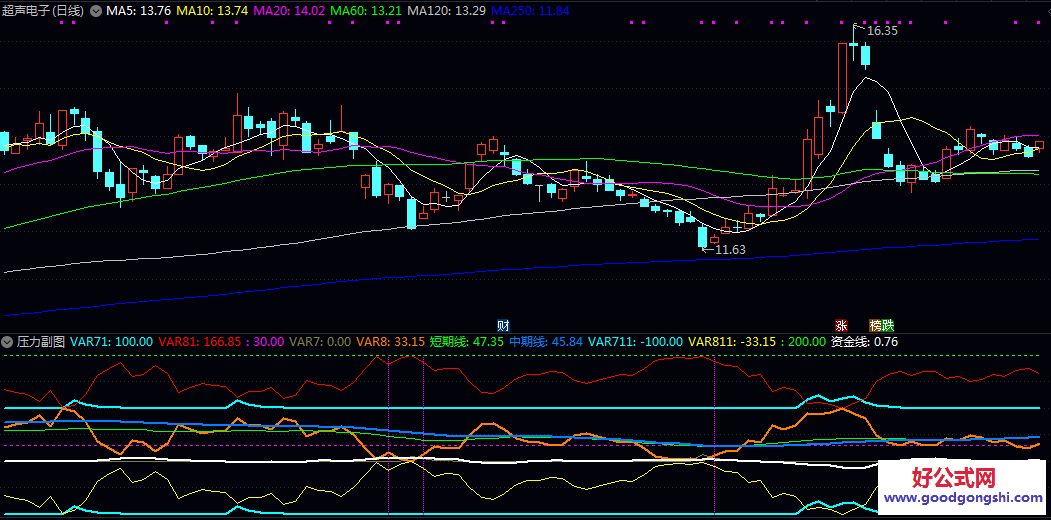Click the 短期线: 47.35 value
Image resolution: width=1051 pixels, height=520 pixels.
point(467,342)
